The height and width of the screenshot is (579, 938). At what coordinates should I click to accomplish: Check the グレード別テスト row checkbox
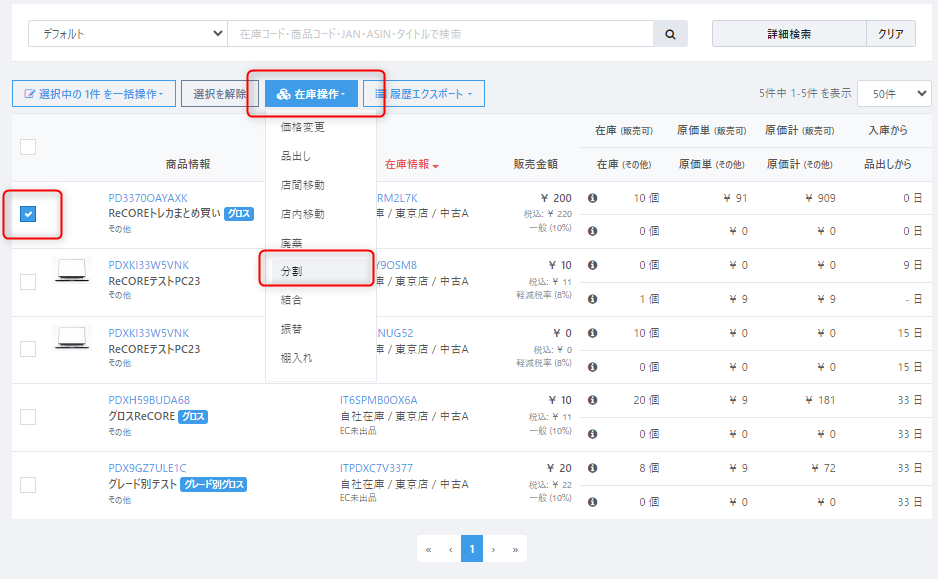[x=28, y=484]
